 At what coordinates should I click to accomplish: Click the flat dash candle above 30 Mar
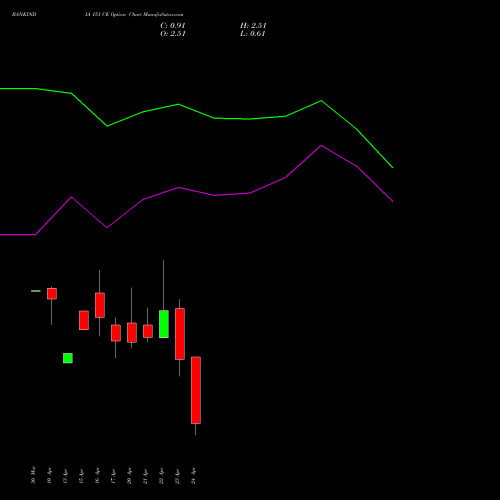[36, 291]
